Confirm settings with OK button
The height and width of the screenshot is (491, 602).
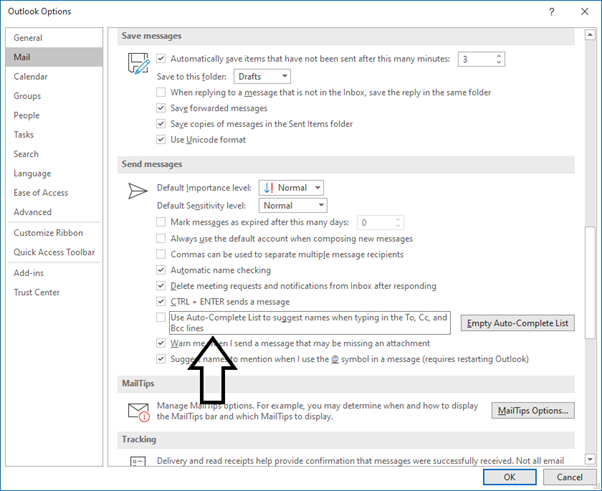509,477
